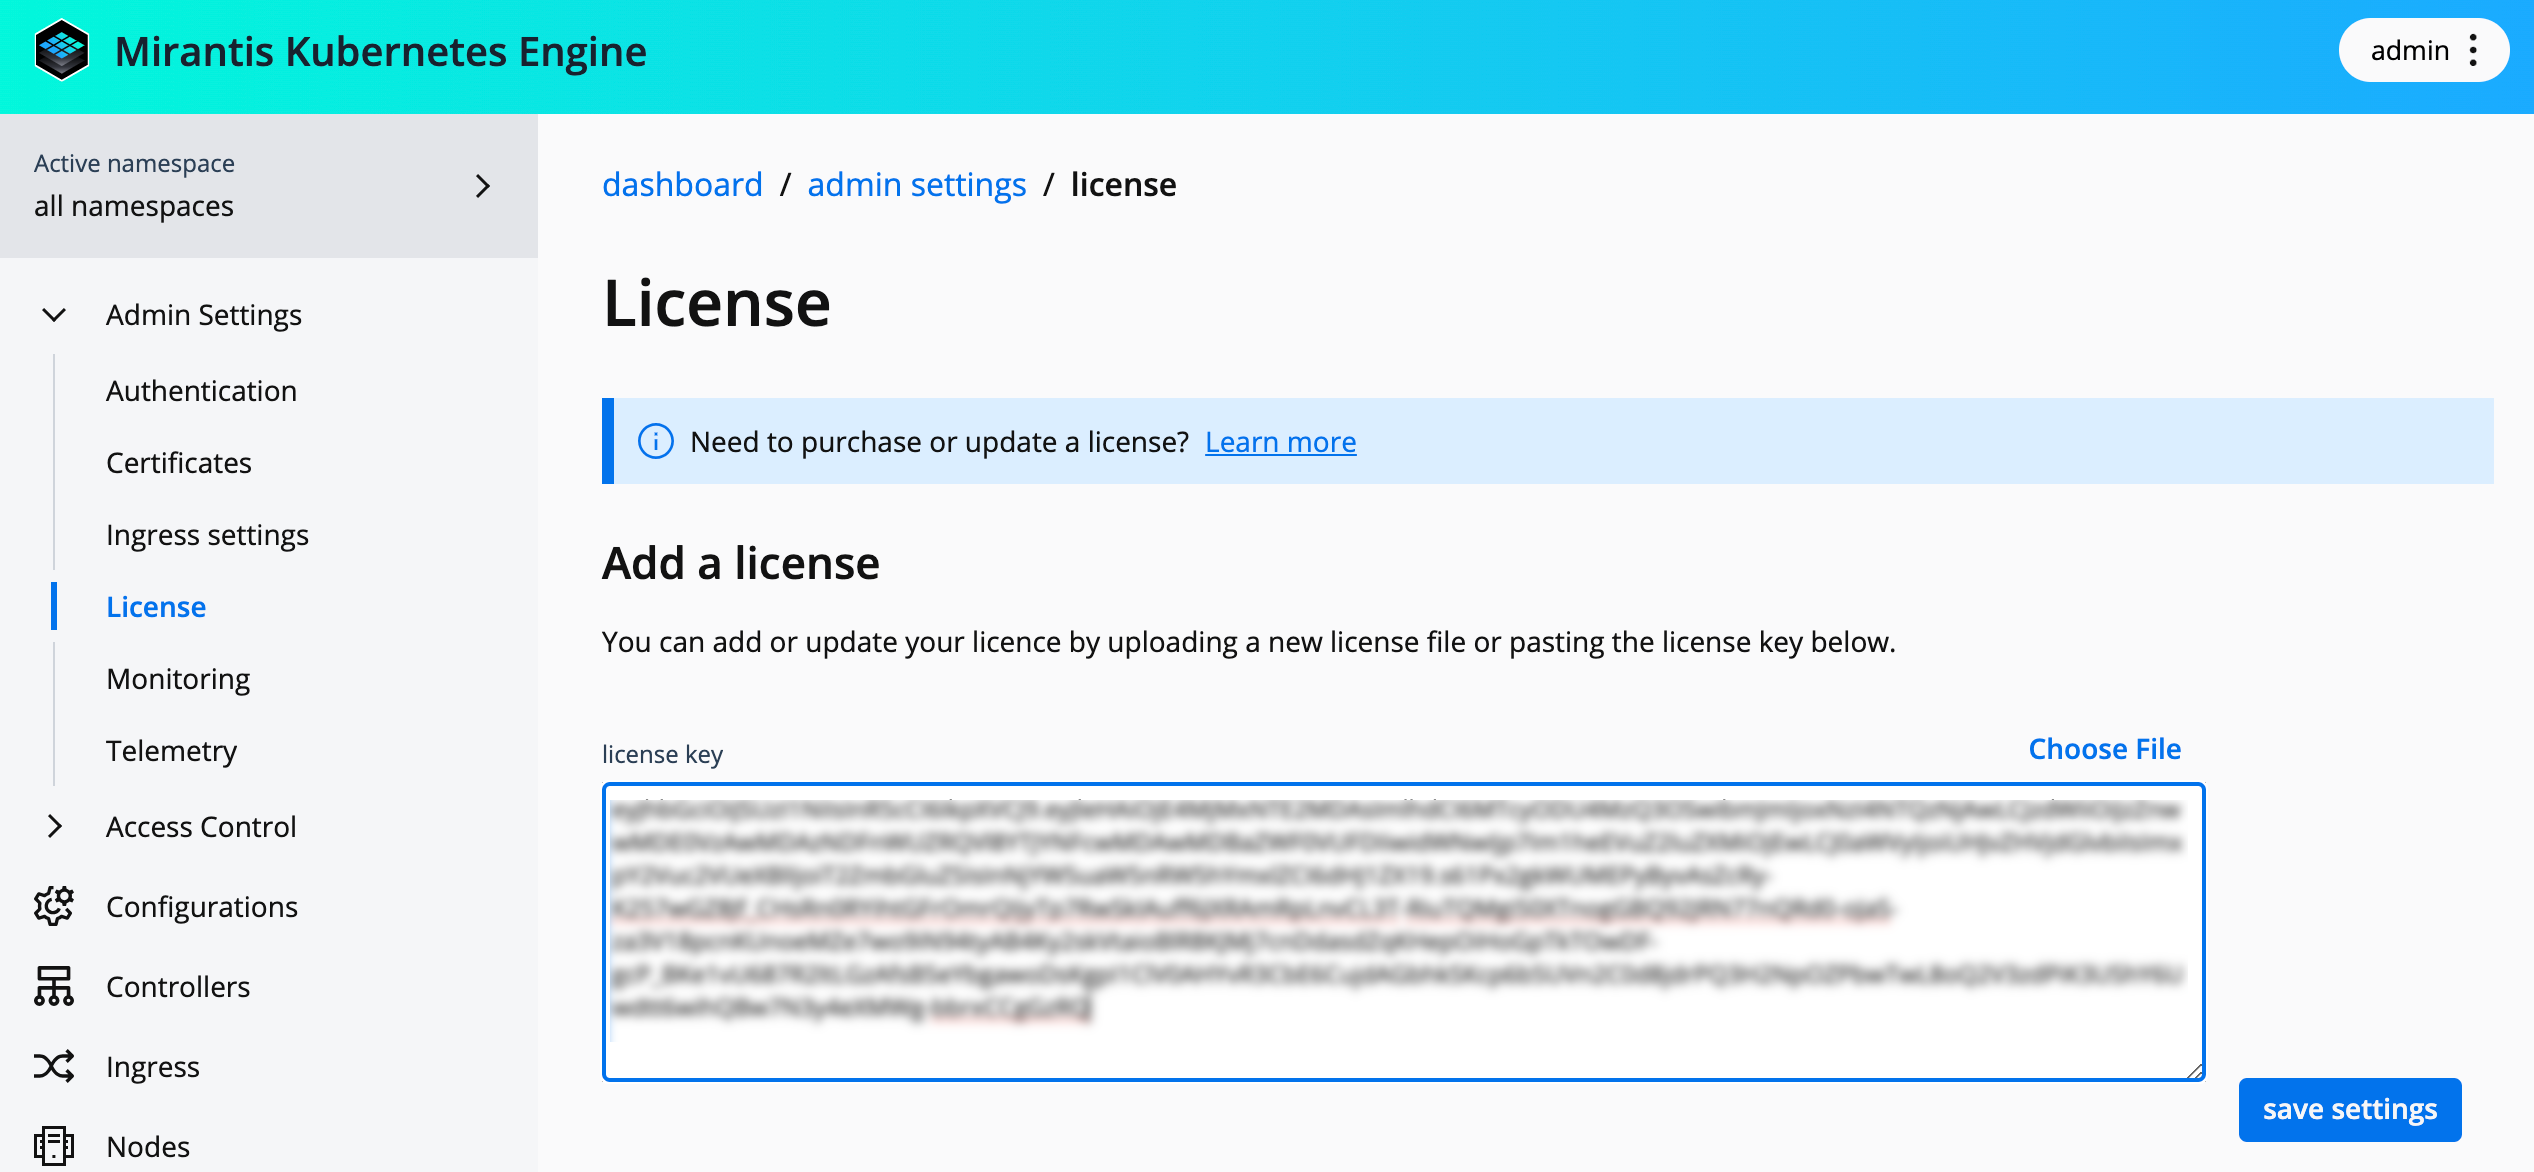Click the Learn more link

click(1280, 442)
